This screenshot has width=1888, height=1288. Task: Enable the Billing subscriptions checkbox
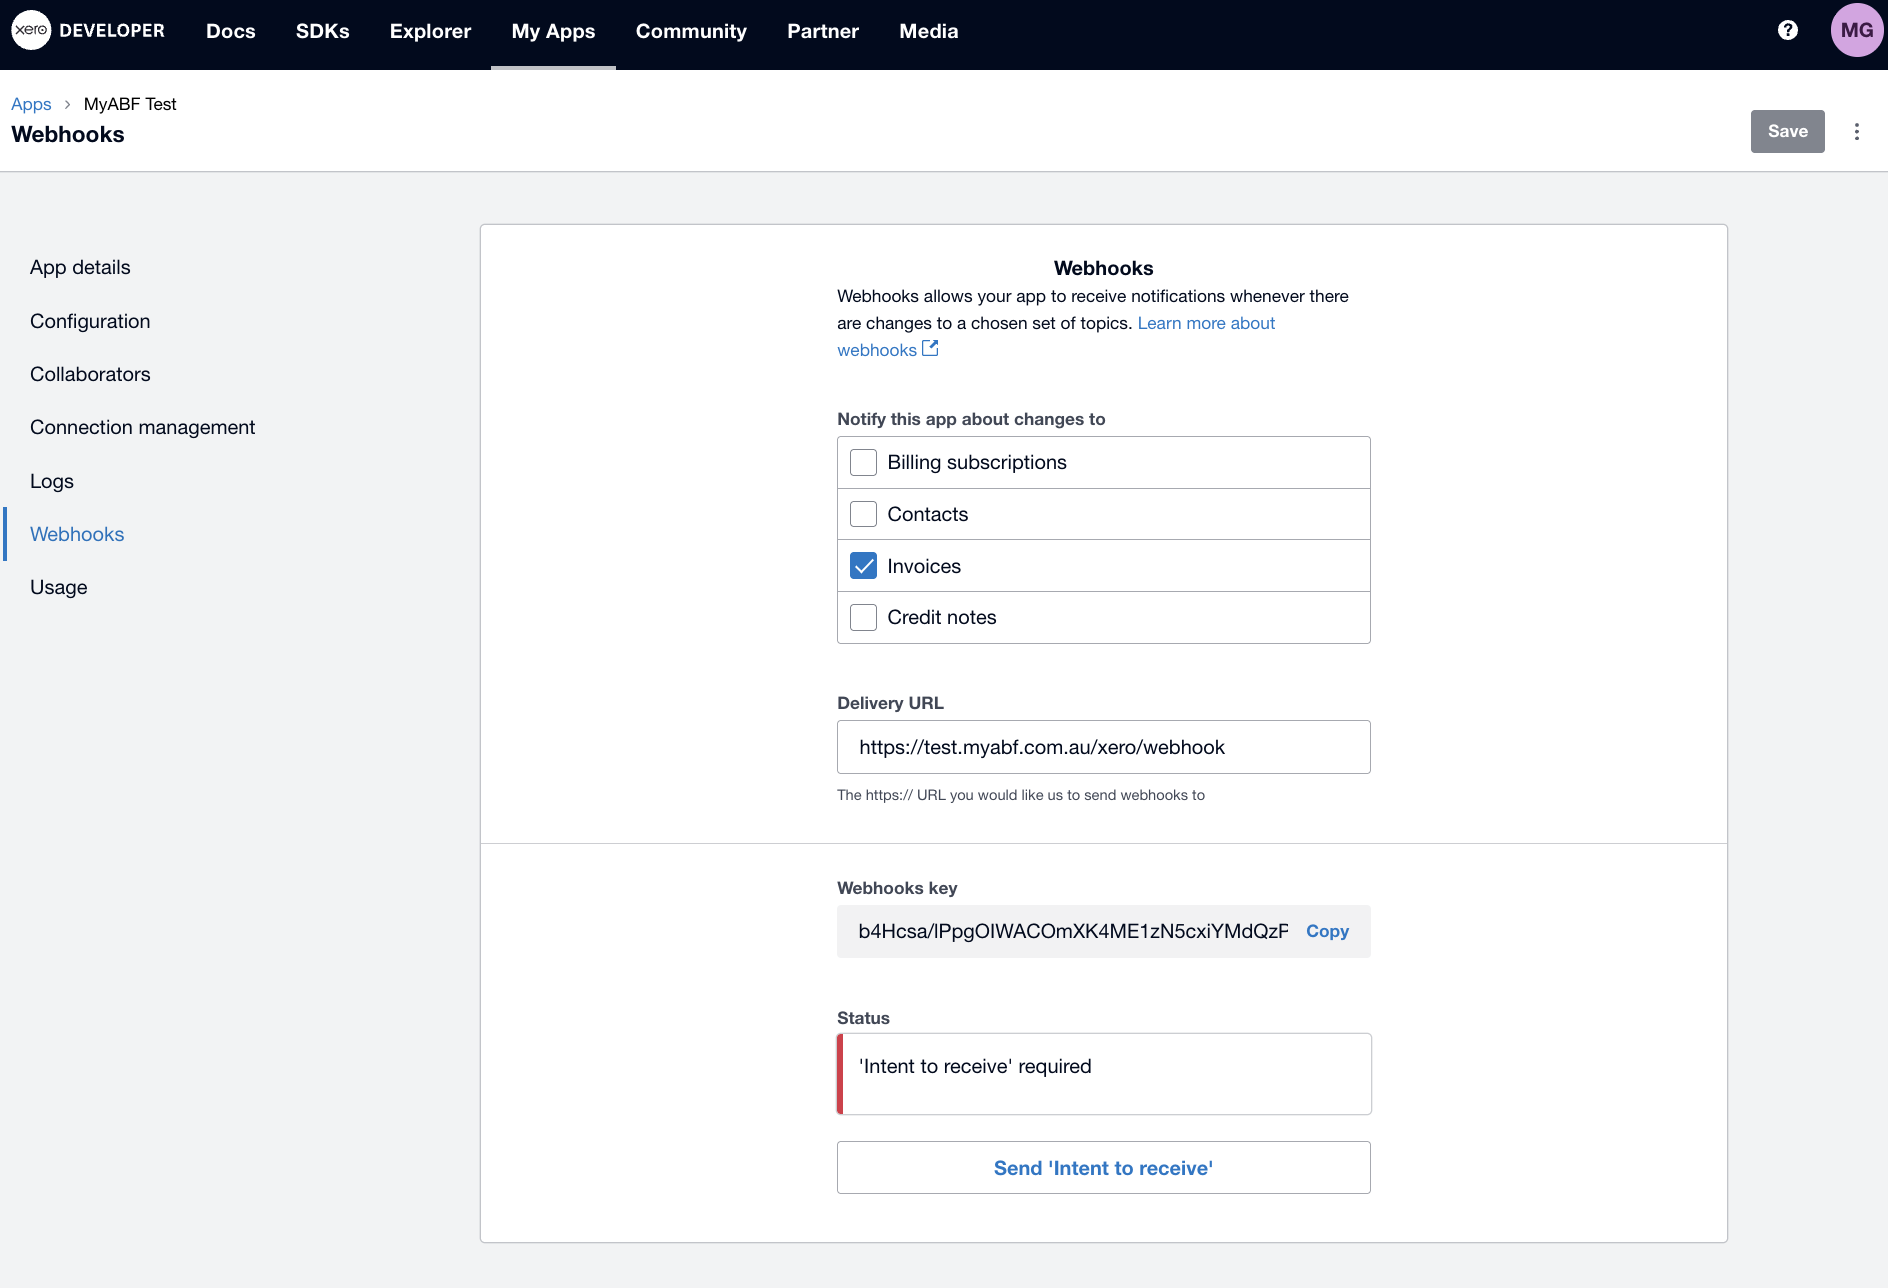(863, 463)
